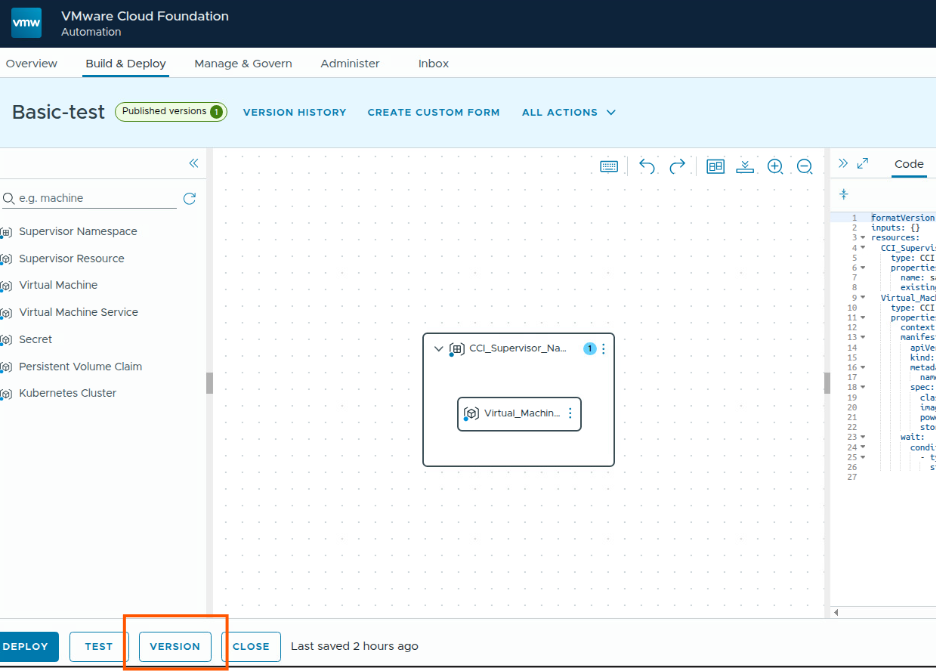936x671 pixels.
Task: Click the VERSION button
Action: click(175, 646)
